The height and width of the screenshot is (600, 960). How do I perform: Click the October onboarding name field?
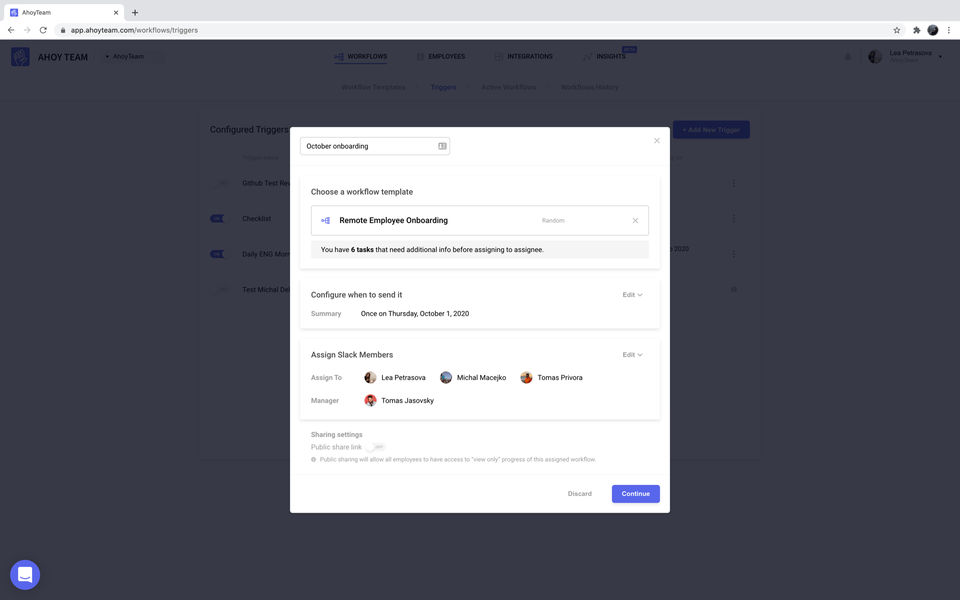(375, 146)
